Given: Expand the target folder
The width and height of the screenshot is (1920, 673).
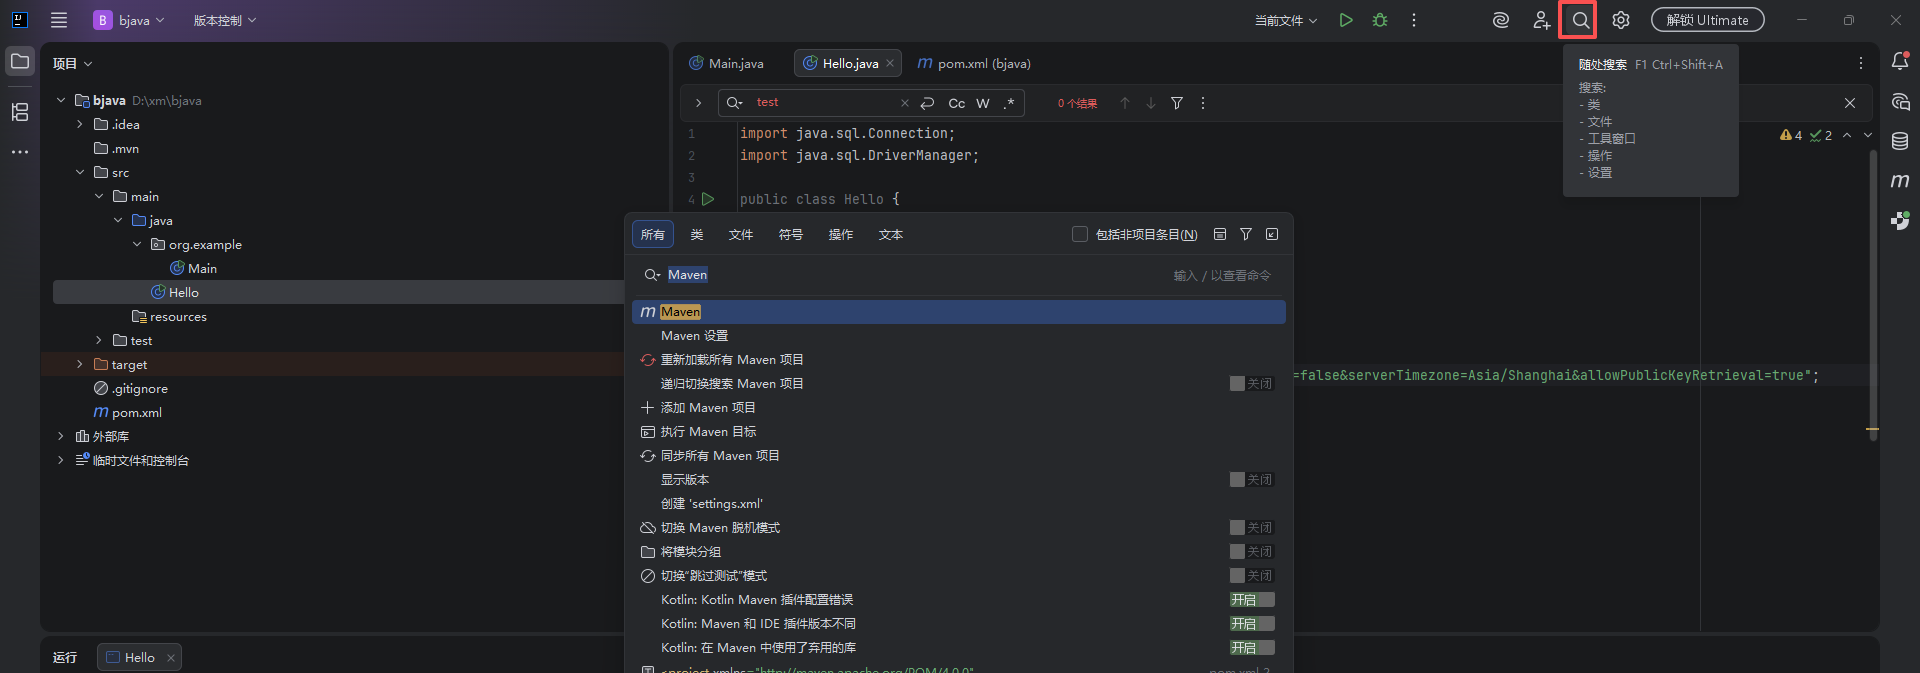Looking at the screenshot, I should (x=80, y=364).
